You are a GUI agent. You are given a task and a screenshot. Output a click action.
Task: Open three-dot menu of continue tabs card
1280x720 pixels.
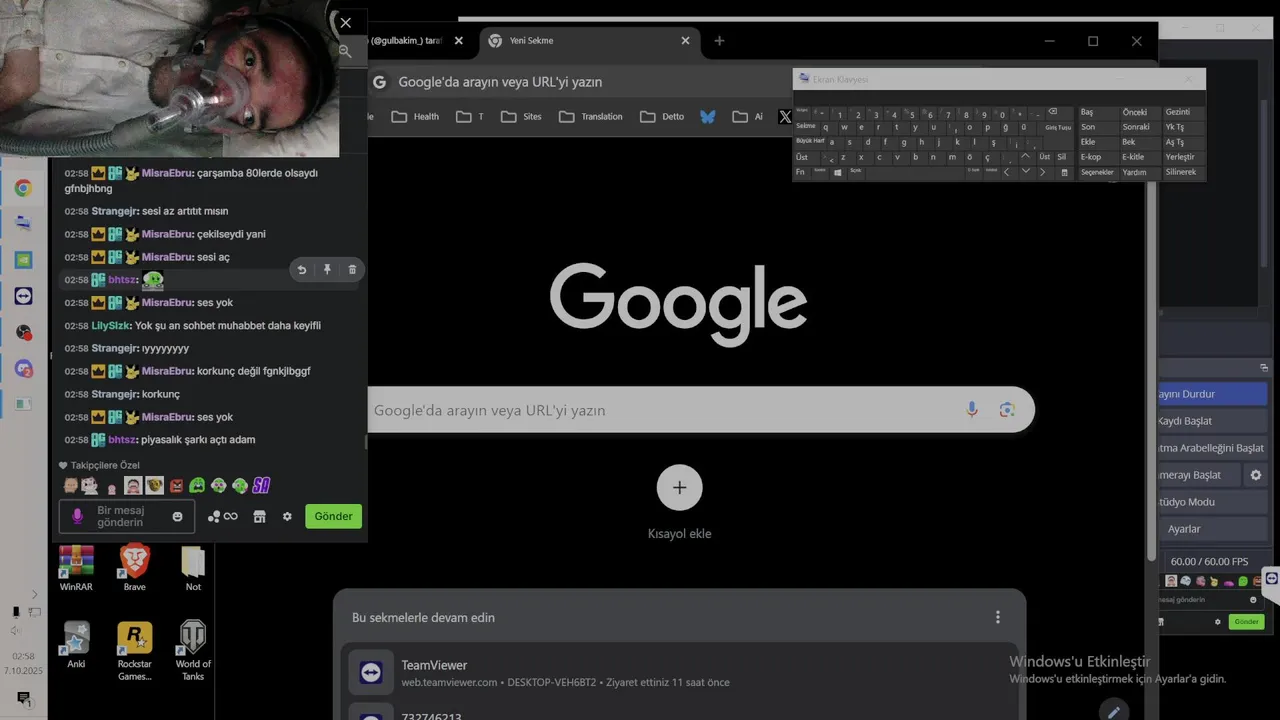click(997, 617)
